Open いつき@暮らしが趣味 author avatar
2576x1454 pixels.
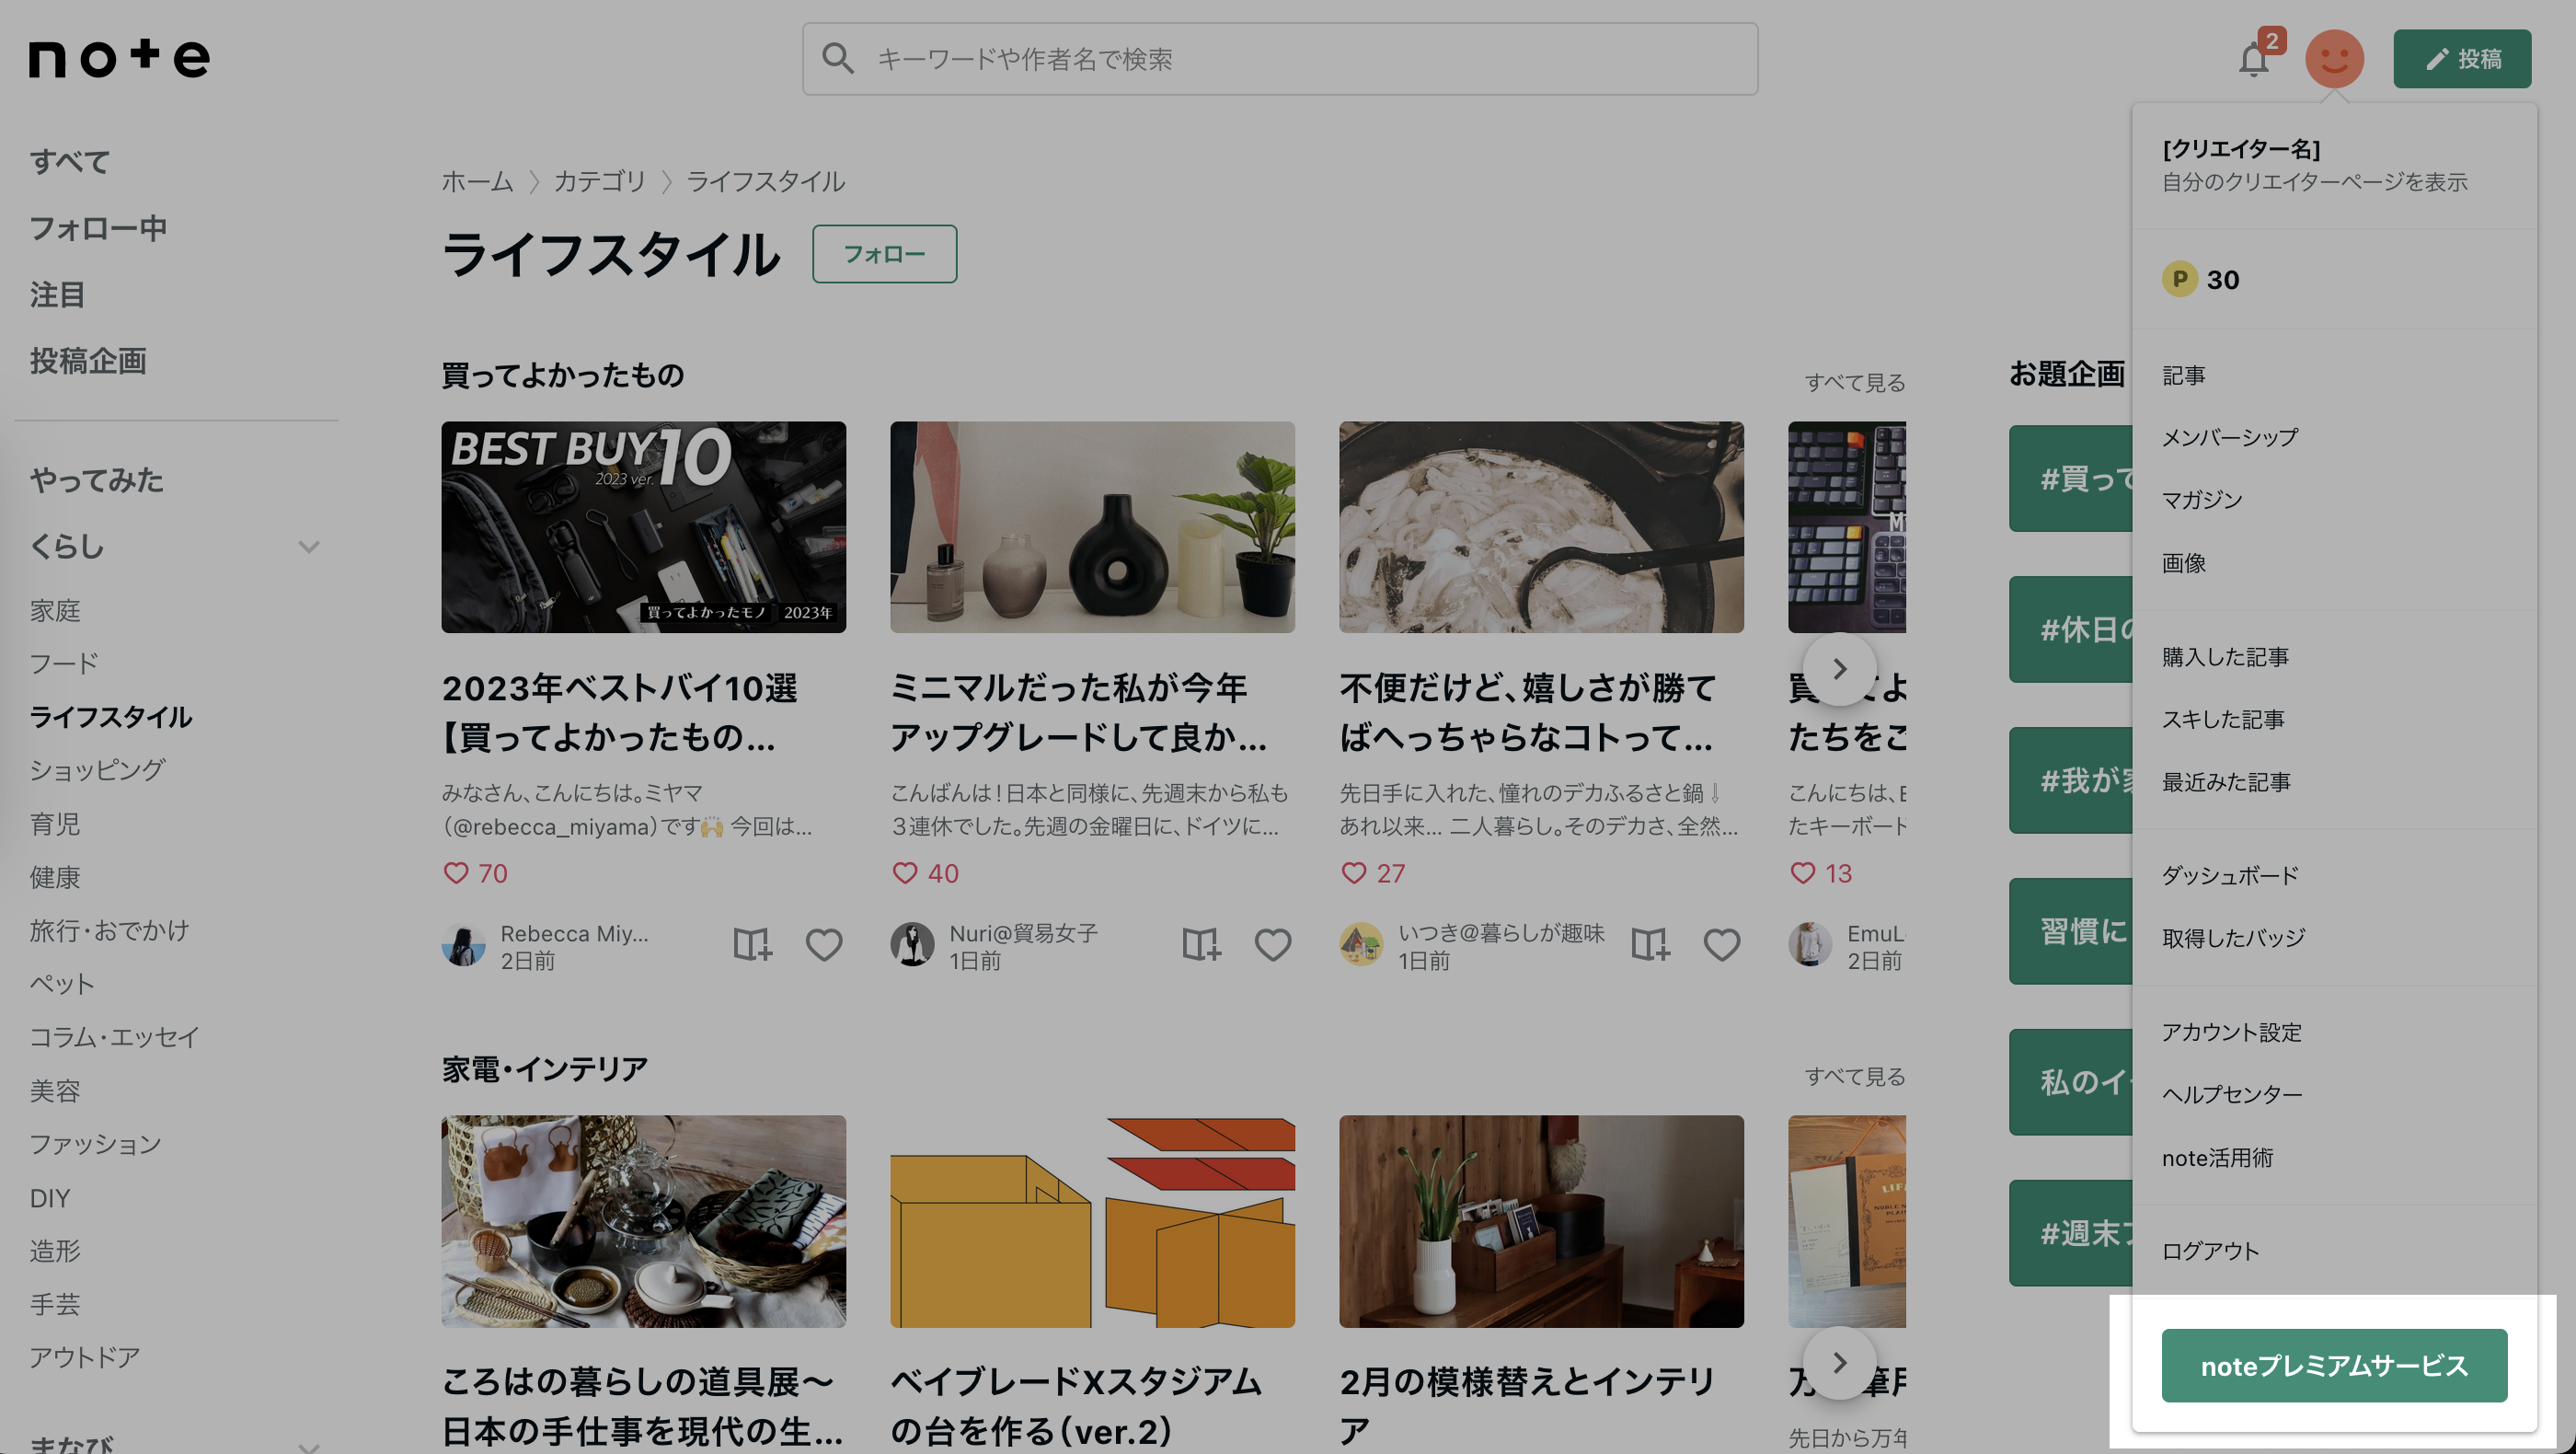[x=1362, y=945]
